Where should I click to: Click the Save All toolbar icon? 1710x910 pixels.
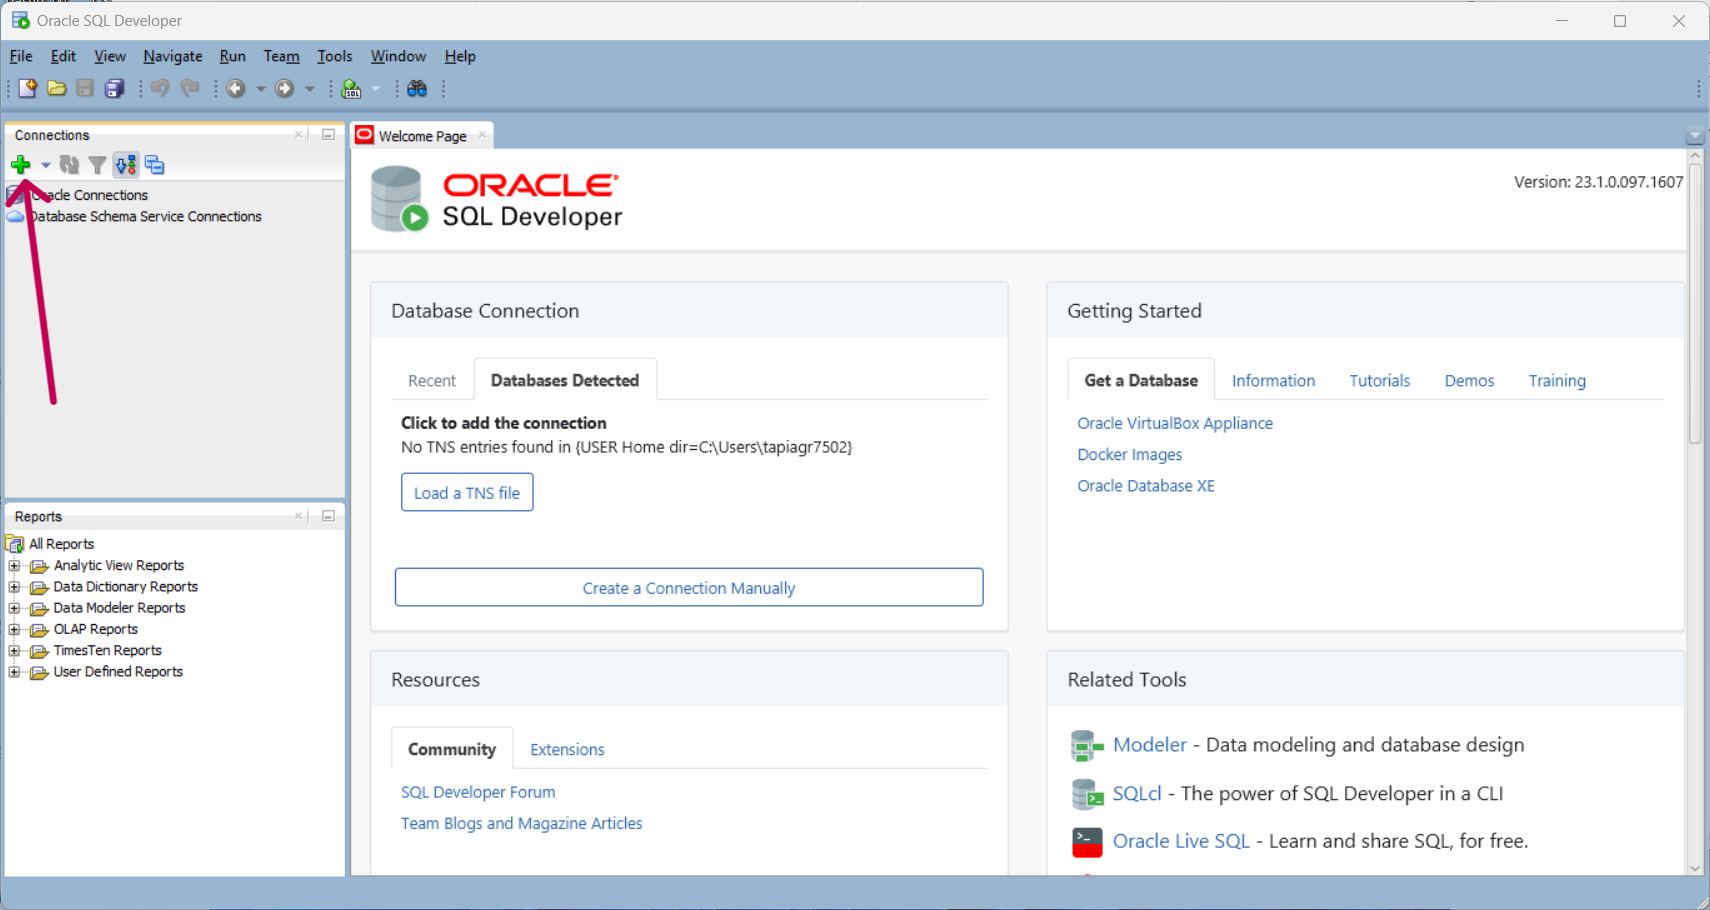click(x=115, y=89)
